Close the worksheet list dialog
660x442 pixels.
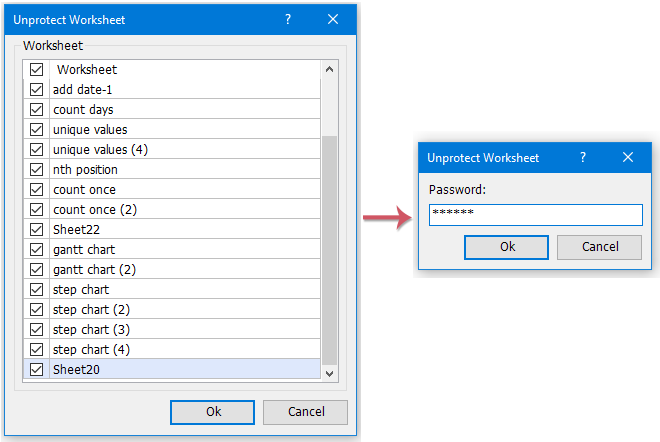tap(334, 19)
